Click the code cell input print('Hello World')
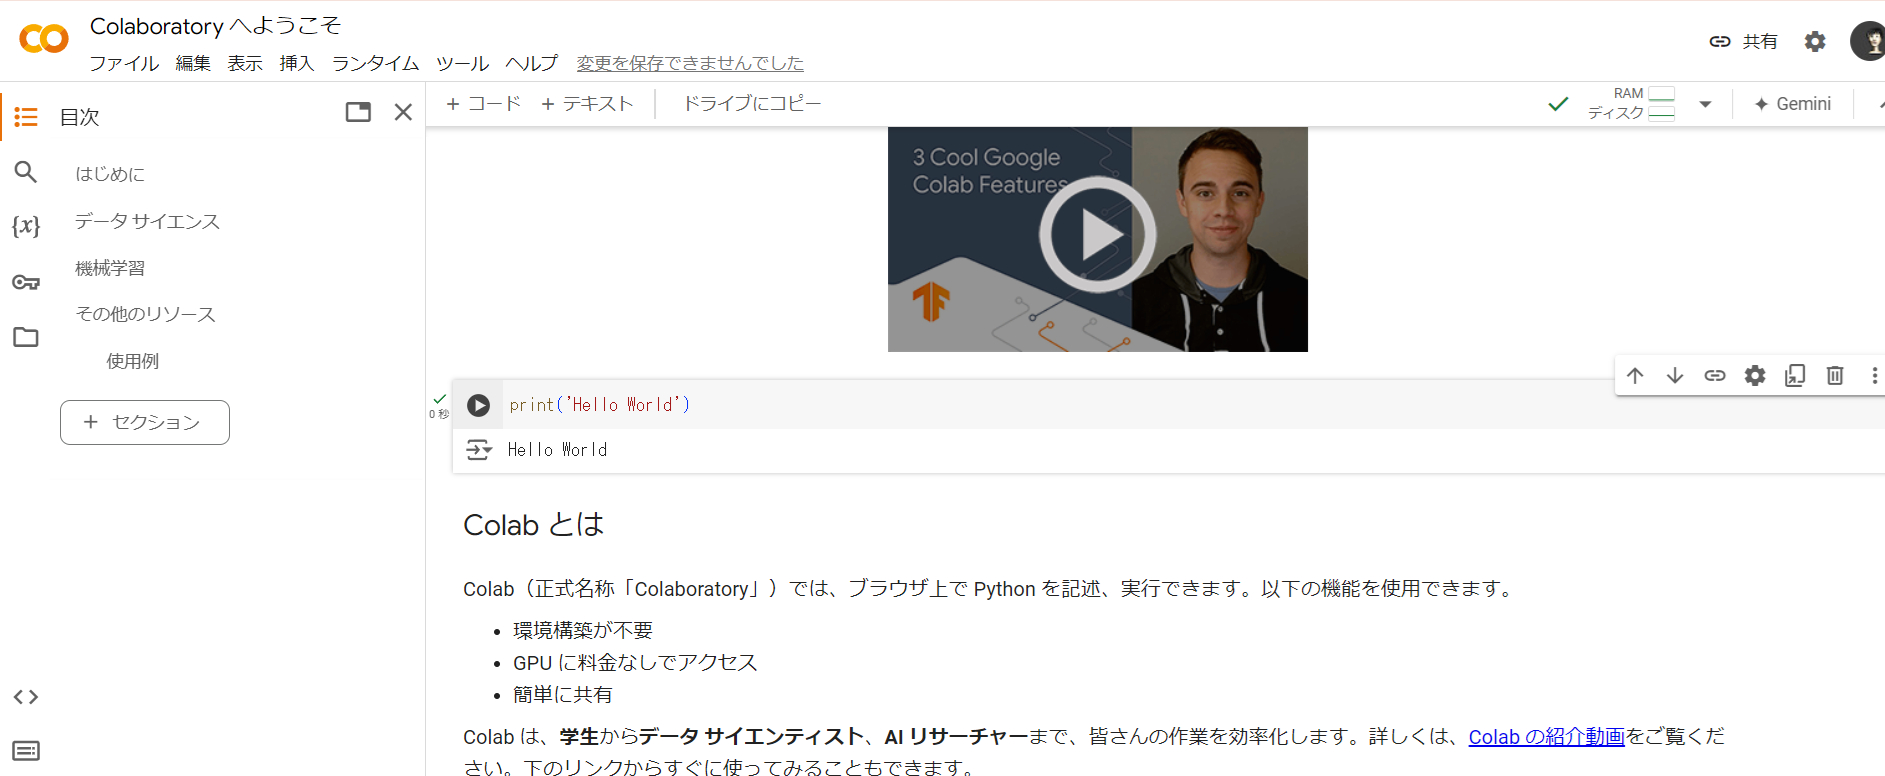The height and width of the screenshot is (776, 1885). click(x=600, y=405)
